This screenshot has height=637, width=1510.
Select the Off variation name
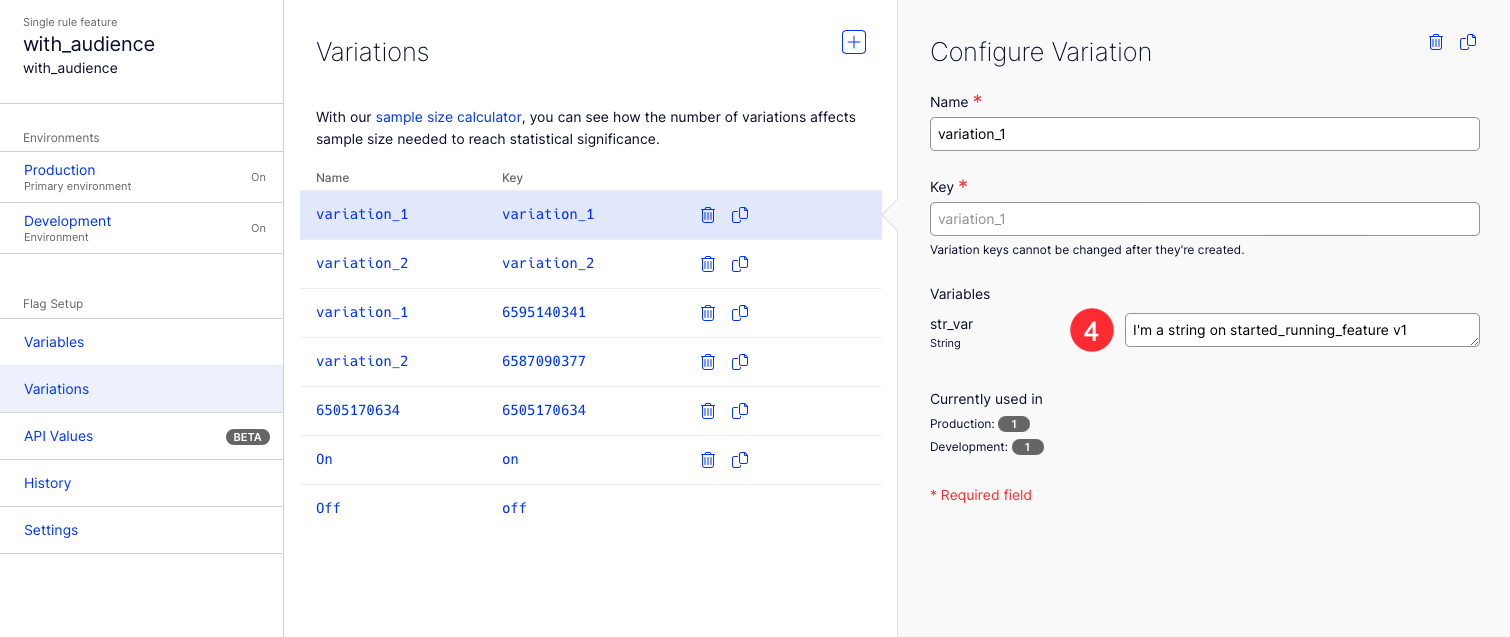(x=328, y=508)
